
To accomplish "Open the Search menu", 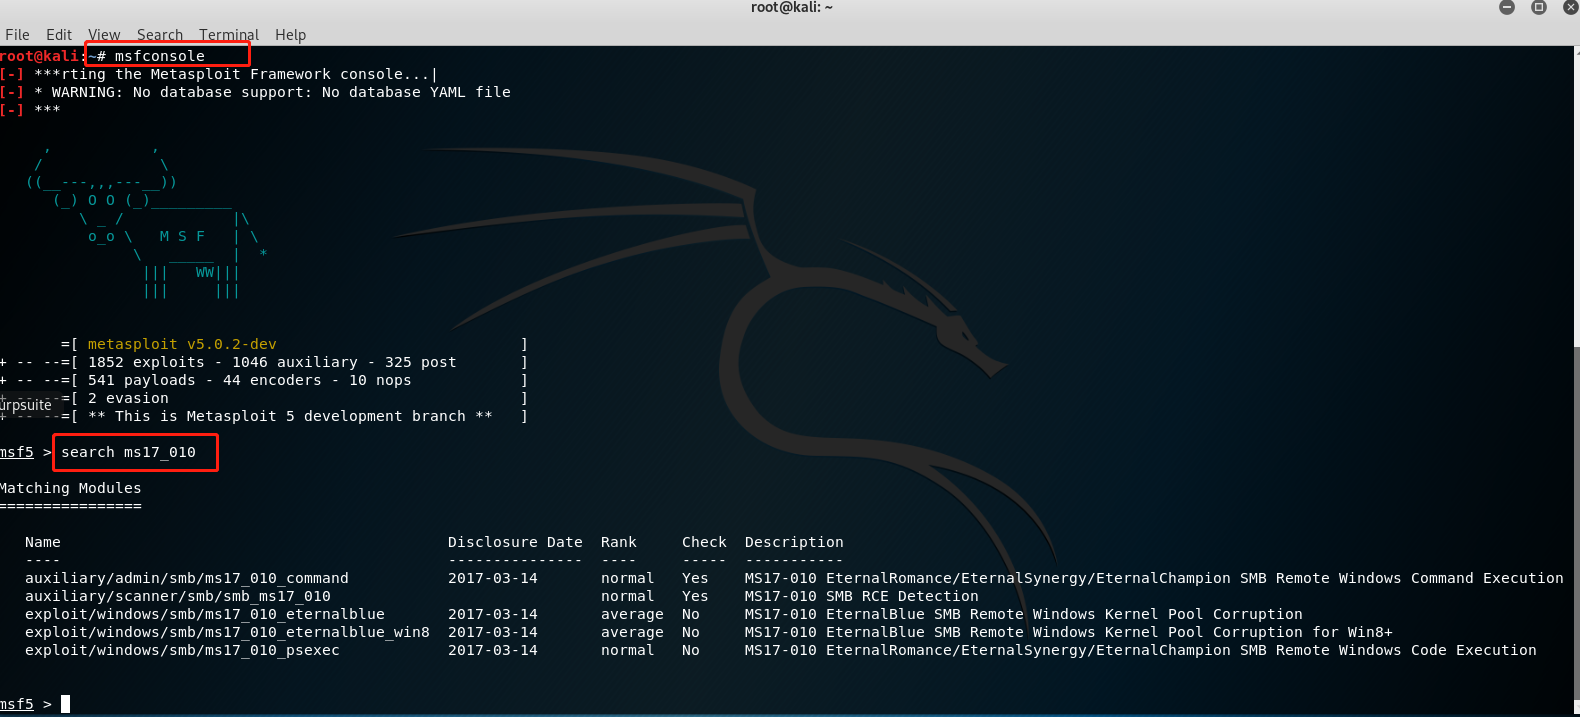I will (160, 34).
